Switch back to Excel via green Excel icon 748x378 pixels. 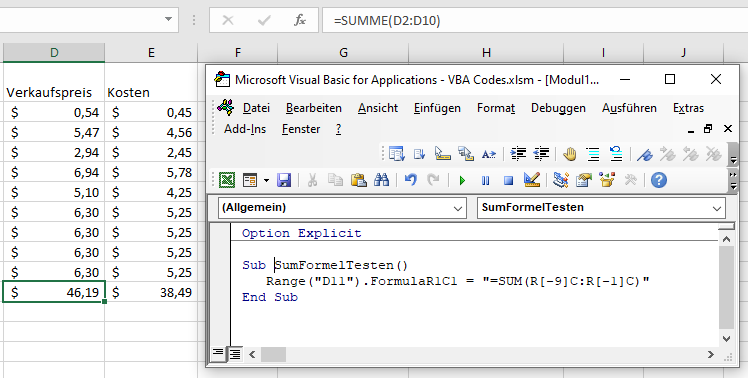(x=227, y=180)
